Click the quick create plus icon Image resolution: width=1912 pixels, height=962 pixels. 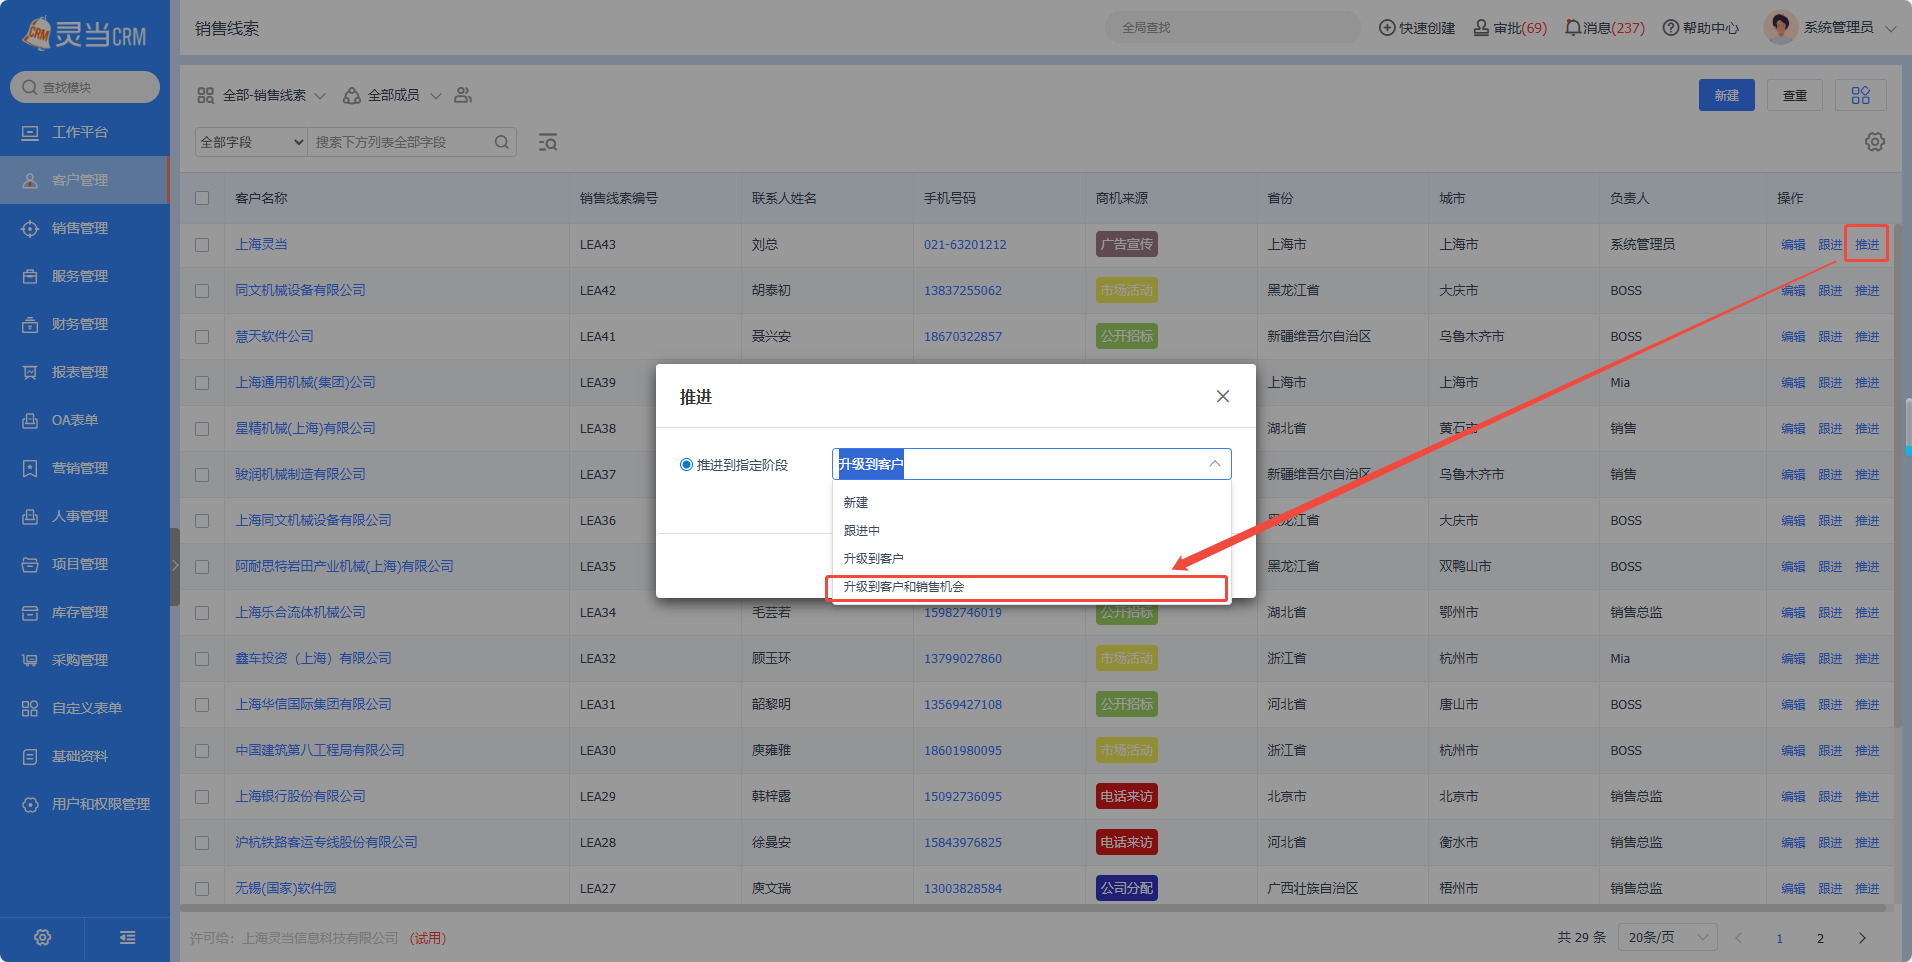[x=1387, y=28]
